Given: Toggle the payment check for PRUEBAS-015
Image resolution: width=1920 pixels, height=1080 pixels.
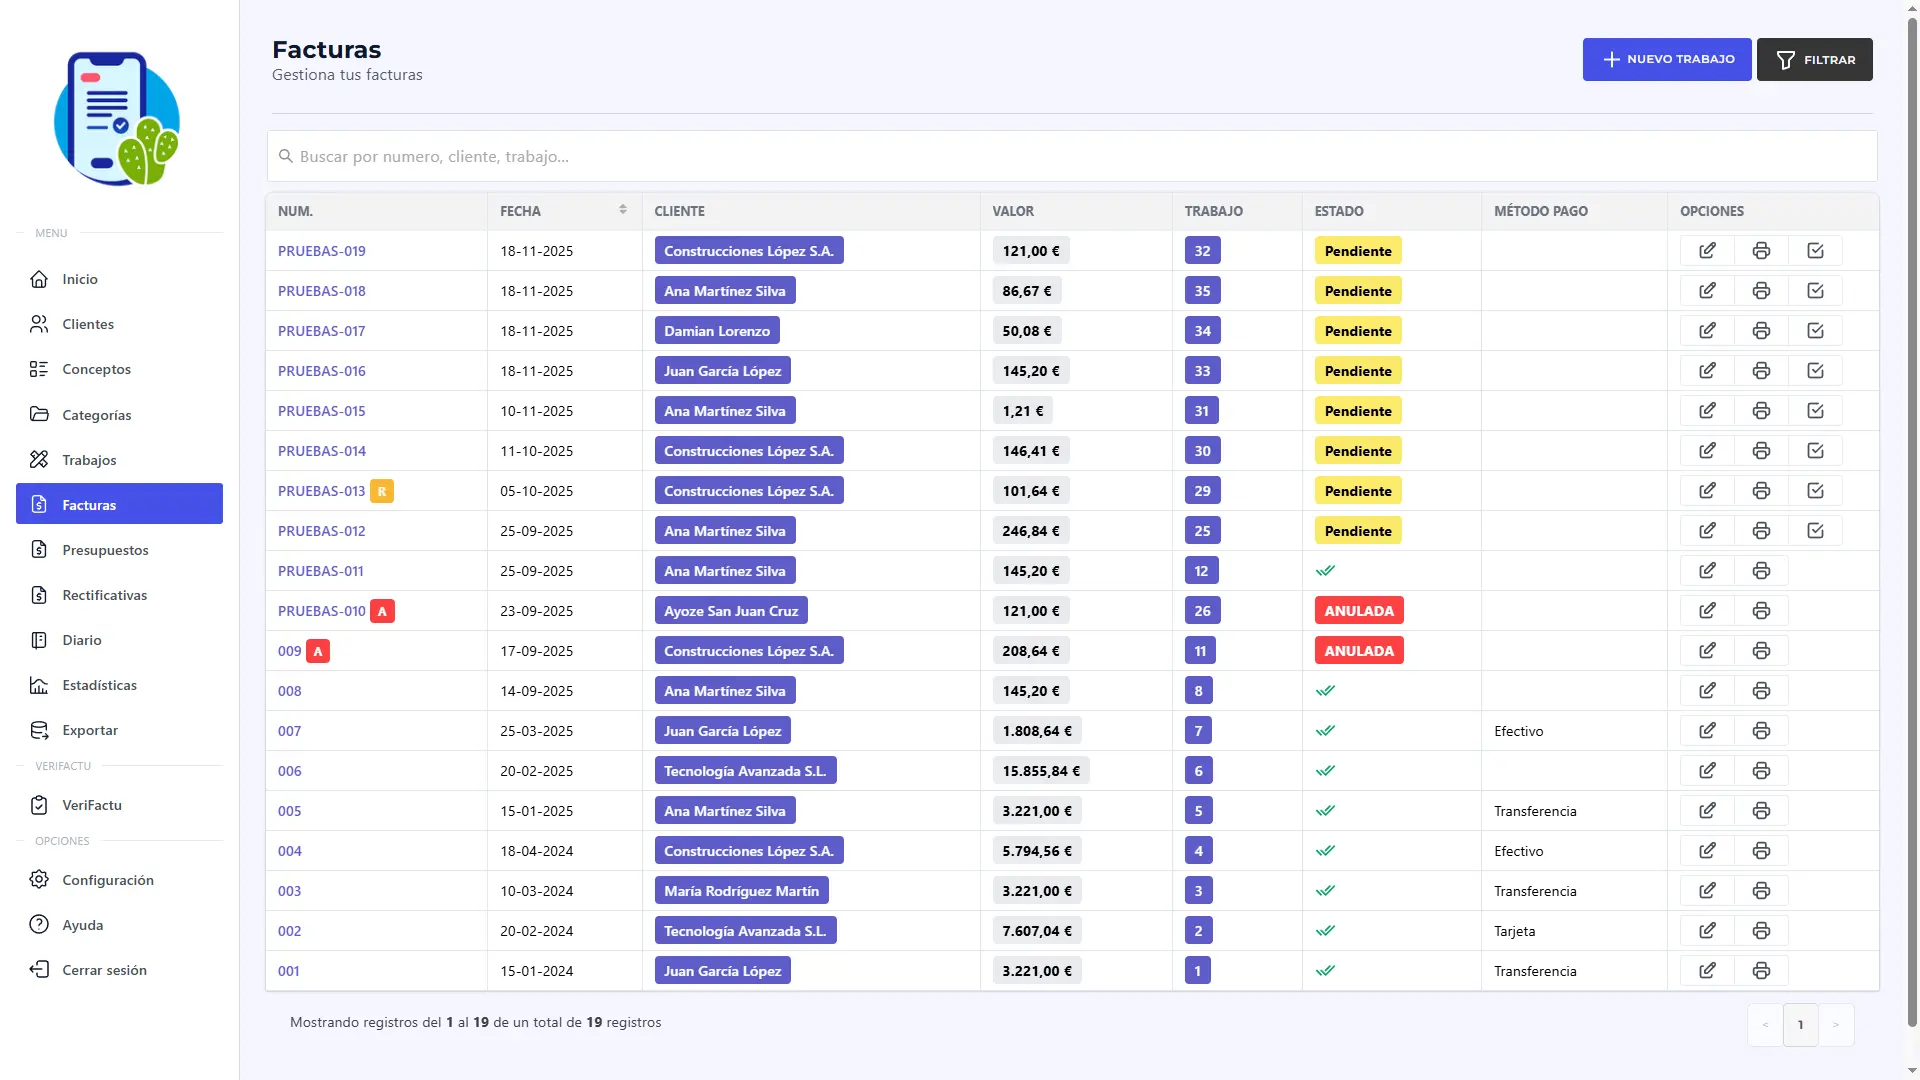Looking at the screenshot, I should tap(1815, 410).
